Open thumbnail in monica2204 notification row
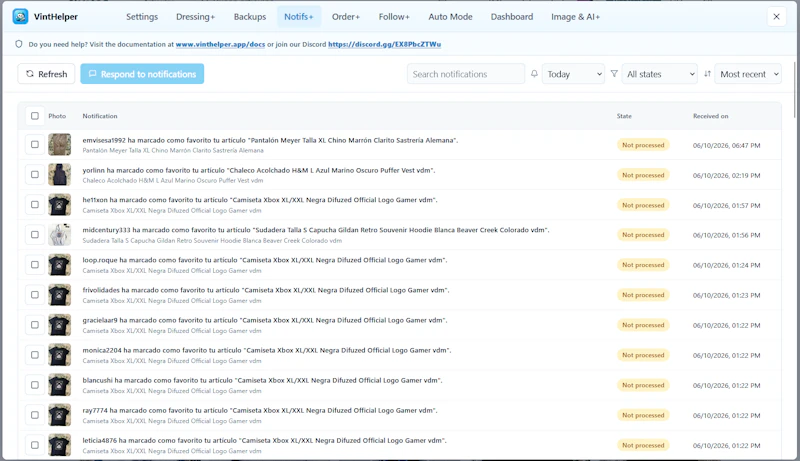800x461 pixels. coord(60,355)
